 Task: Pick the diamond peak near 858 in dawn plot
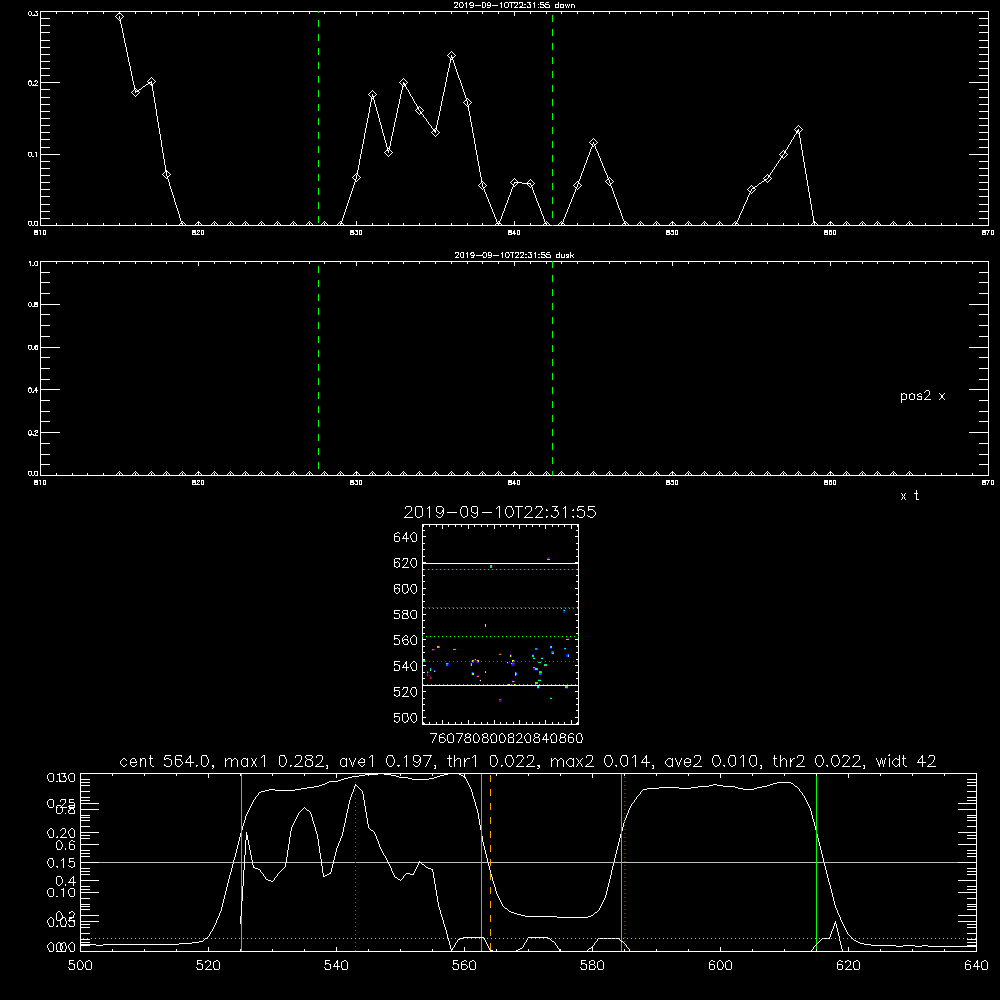[x=798, y=129]
